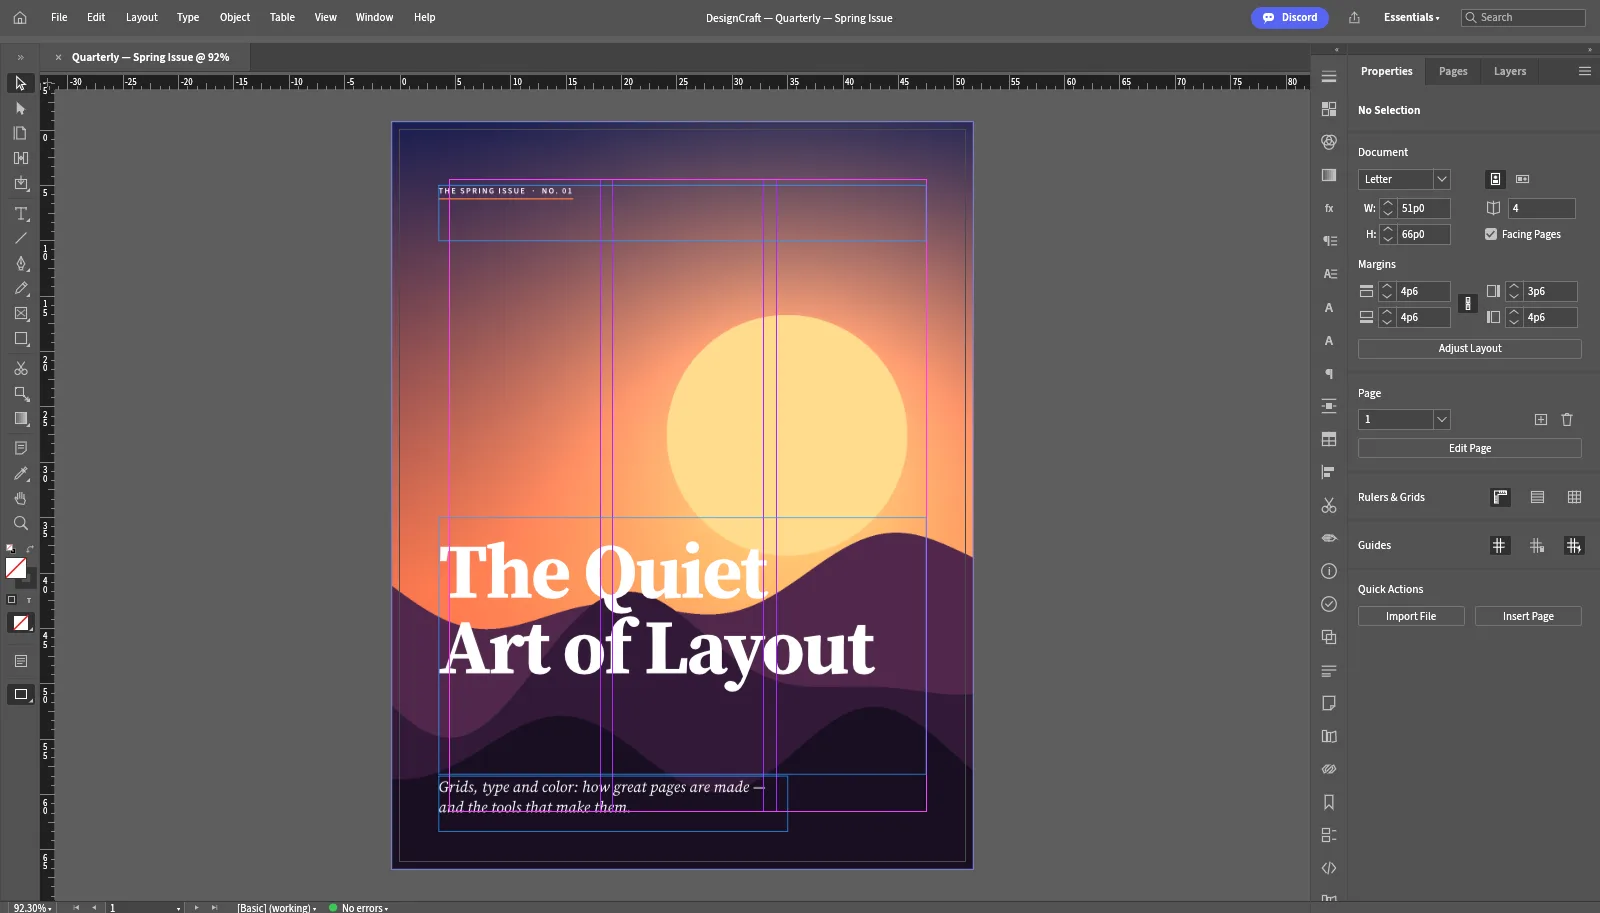The height and width of the screenshot is (913, 1600).
Task: Toggle portrait orientation button
Action: point(1496,179)
